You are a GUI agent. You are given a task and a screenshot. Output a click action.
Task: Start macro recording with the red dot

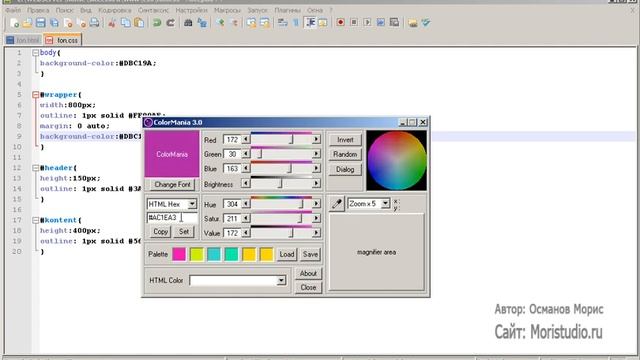[340, 23]
